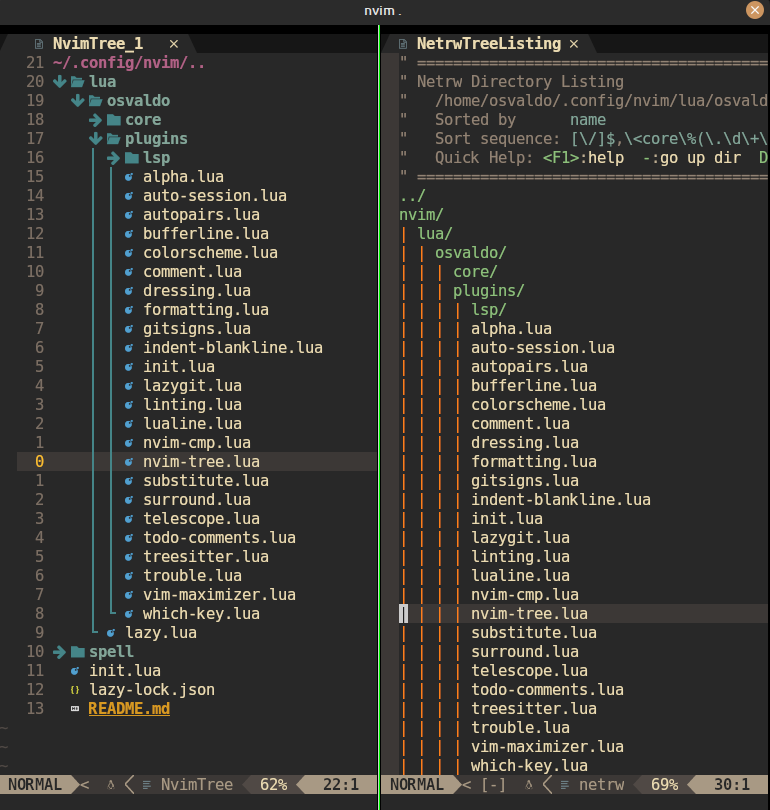Close the nvim terminal window
Screen dimensions: 770x810
(755, 10)
